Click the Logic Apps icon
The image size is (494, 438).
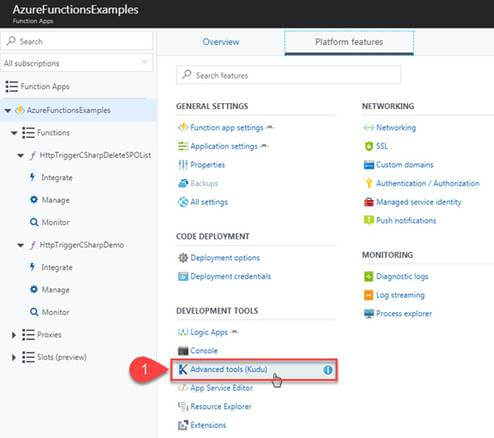183,332
